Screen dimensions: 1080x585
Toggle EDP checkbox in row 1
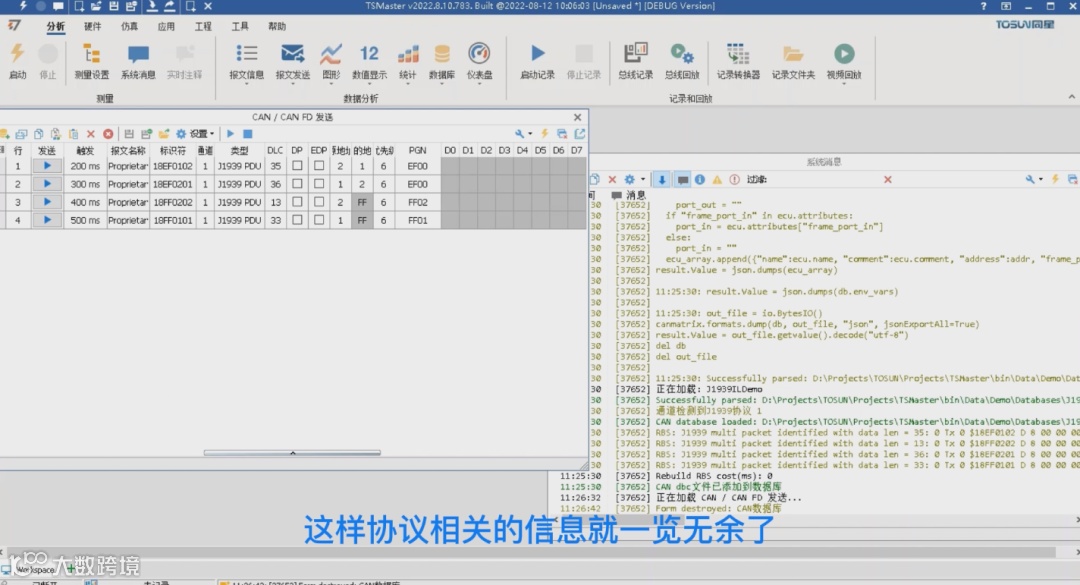coord(319,166)
